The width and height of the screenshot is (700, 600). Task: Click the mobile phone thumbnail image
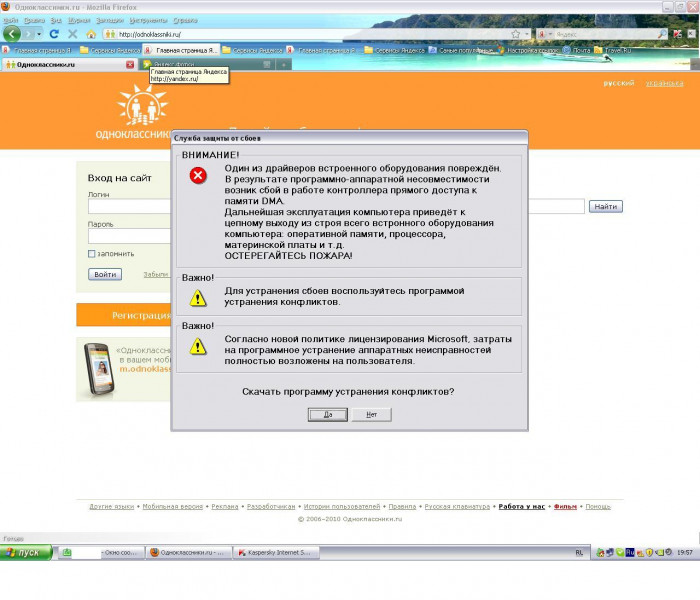click(x=99, y=369)
